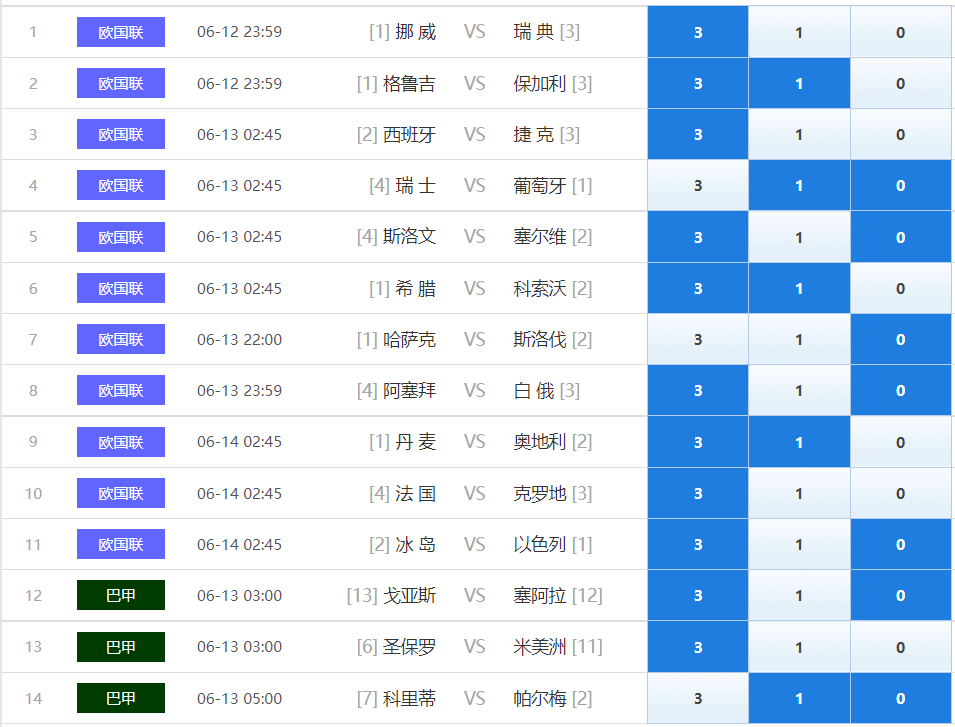Select 1 for 斯洛文 vs 塞尔维 match
The image size is (955, 727).
[799, 237]
